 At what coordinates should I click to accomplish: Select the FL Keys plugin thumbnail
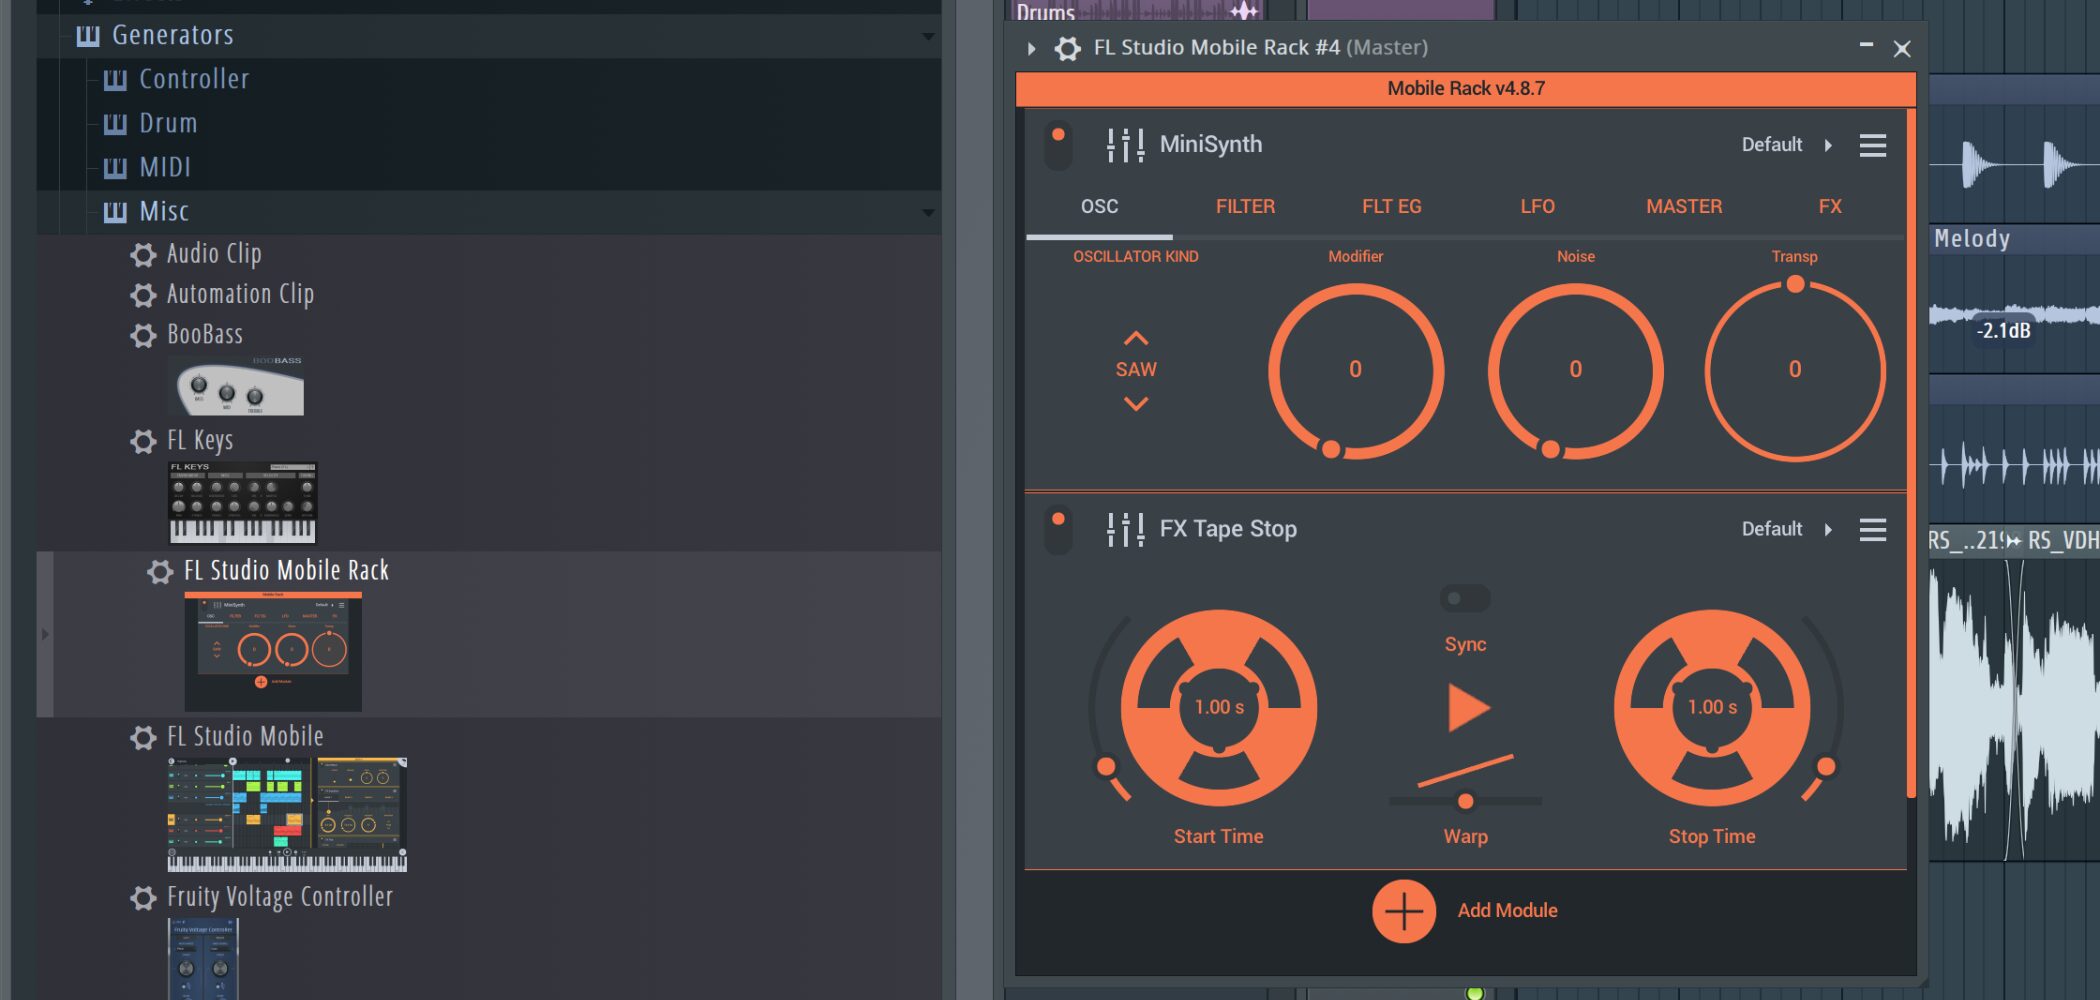click(242, 502)
